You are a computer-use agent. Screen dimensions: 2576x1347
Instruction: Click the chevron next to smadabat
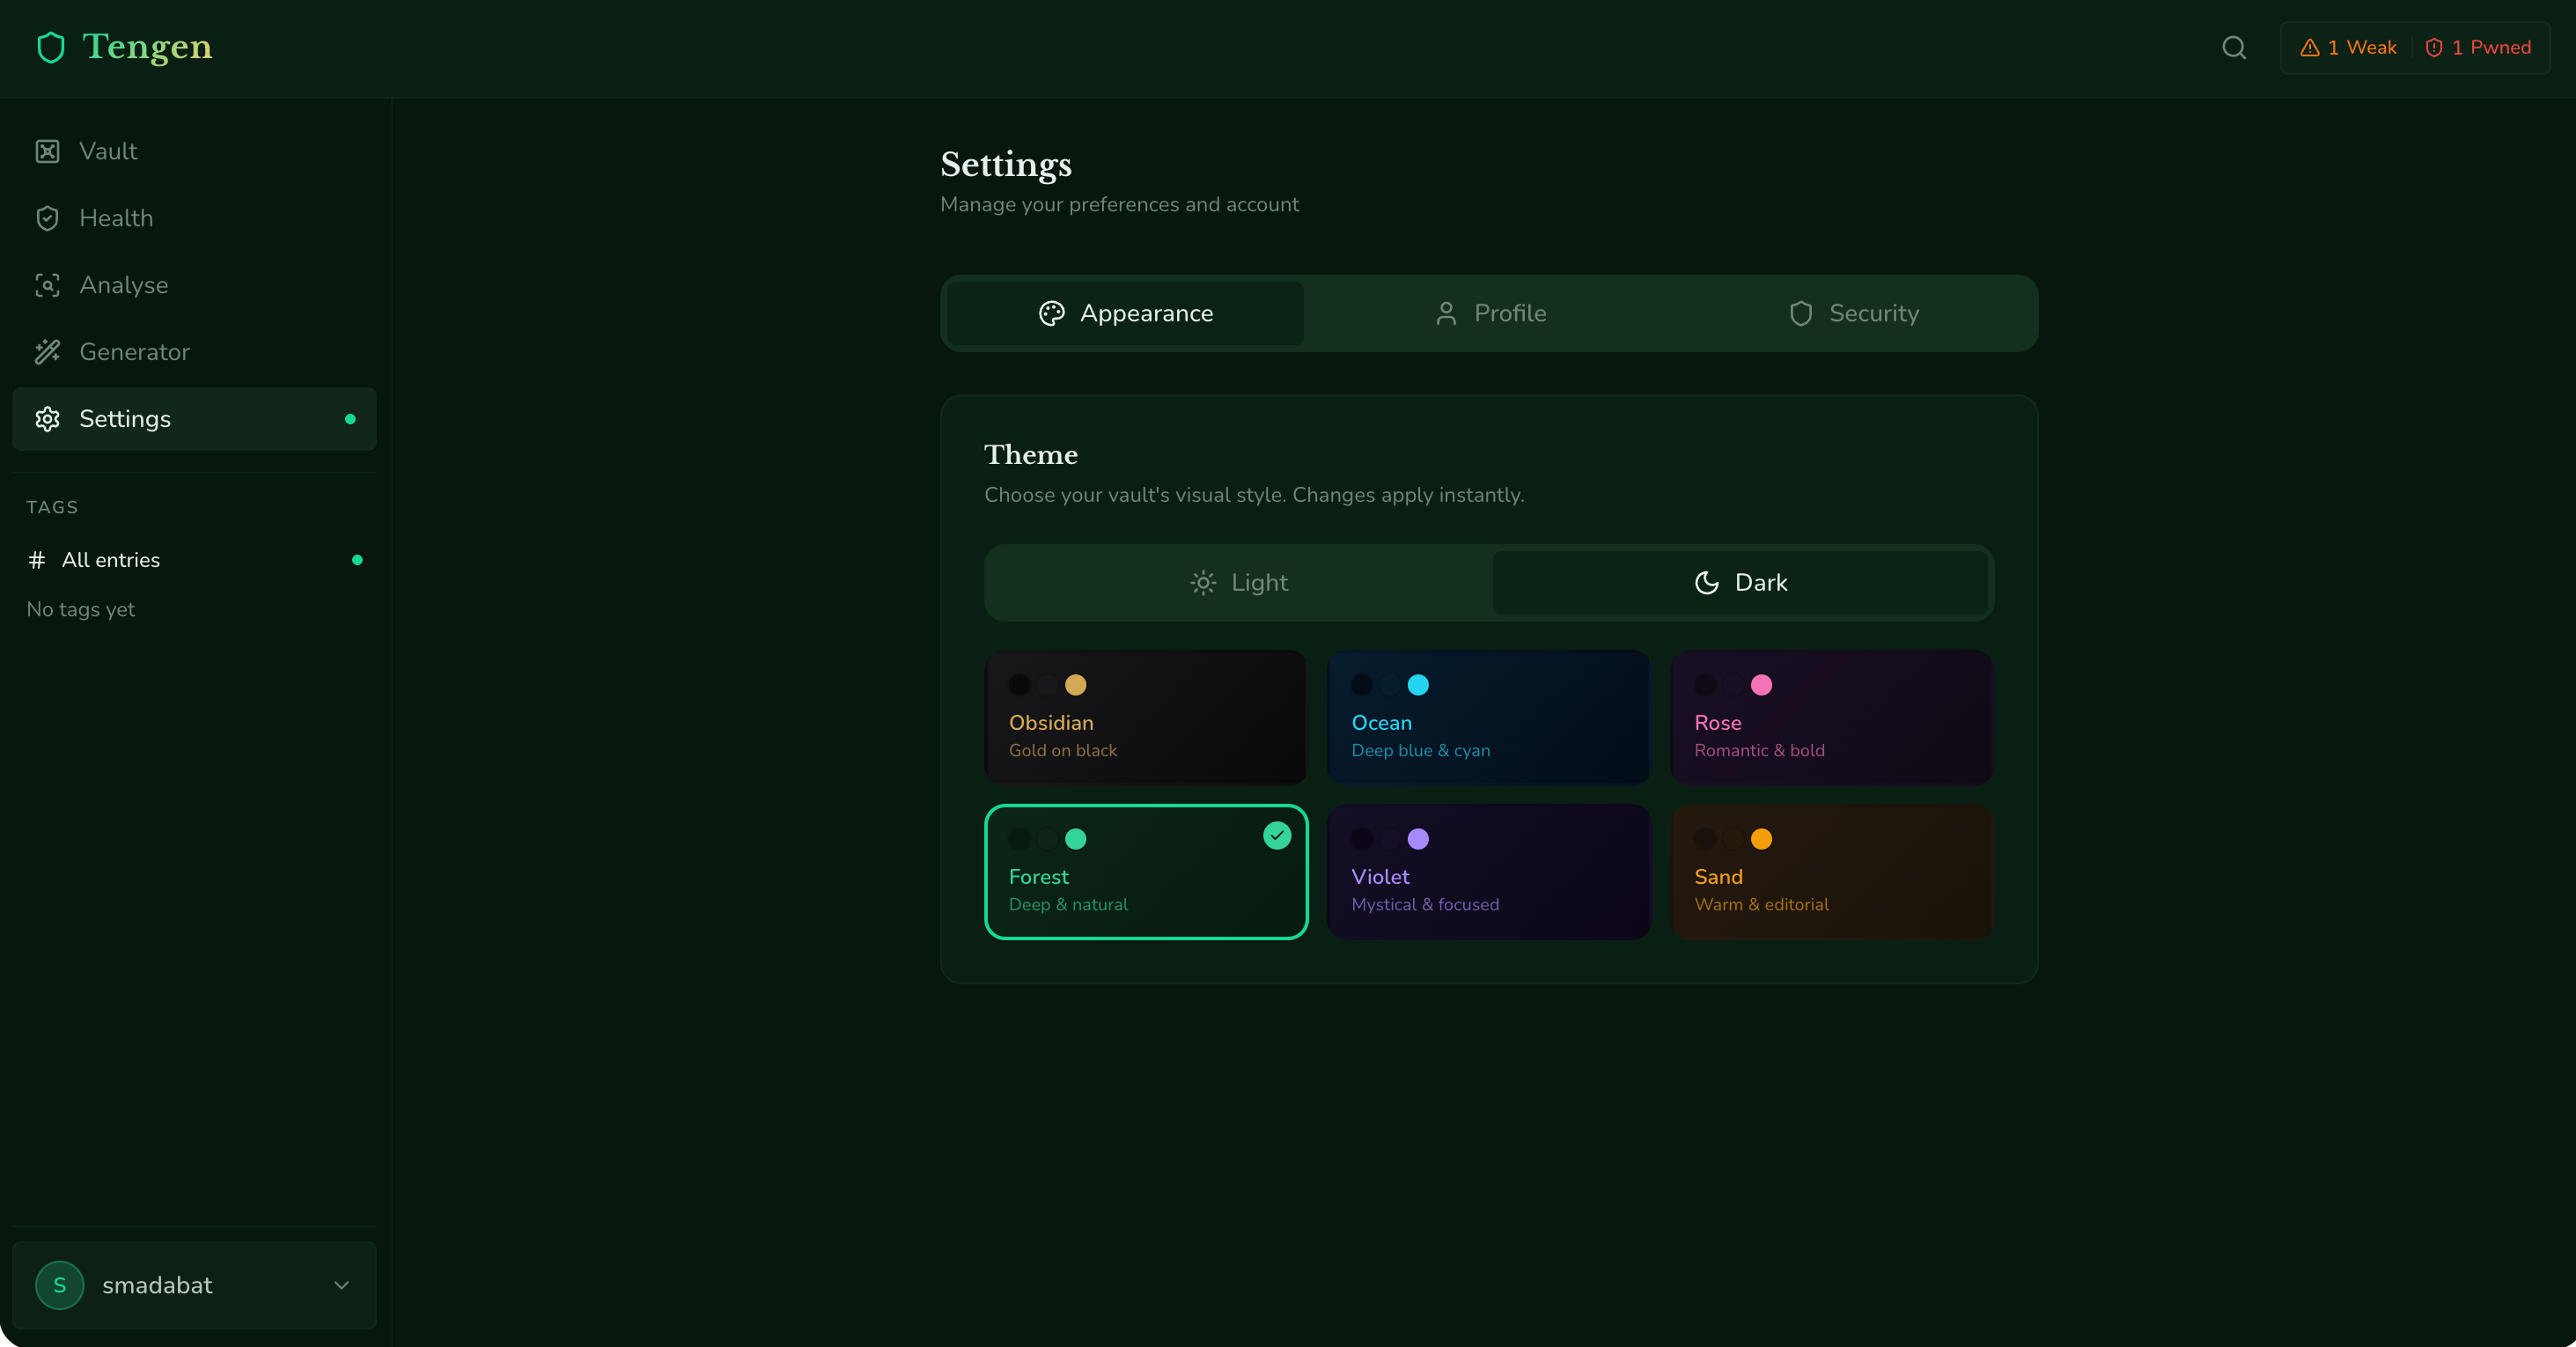[341, 1285]
